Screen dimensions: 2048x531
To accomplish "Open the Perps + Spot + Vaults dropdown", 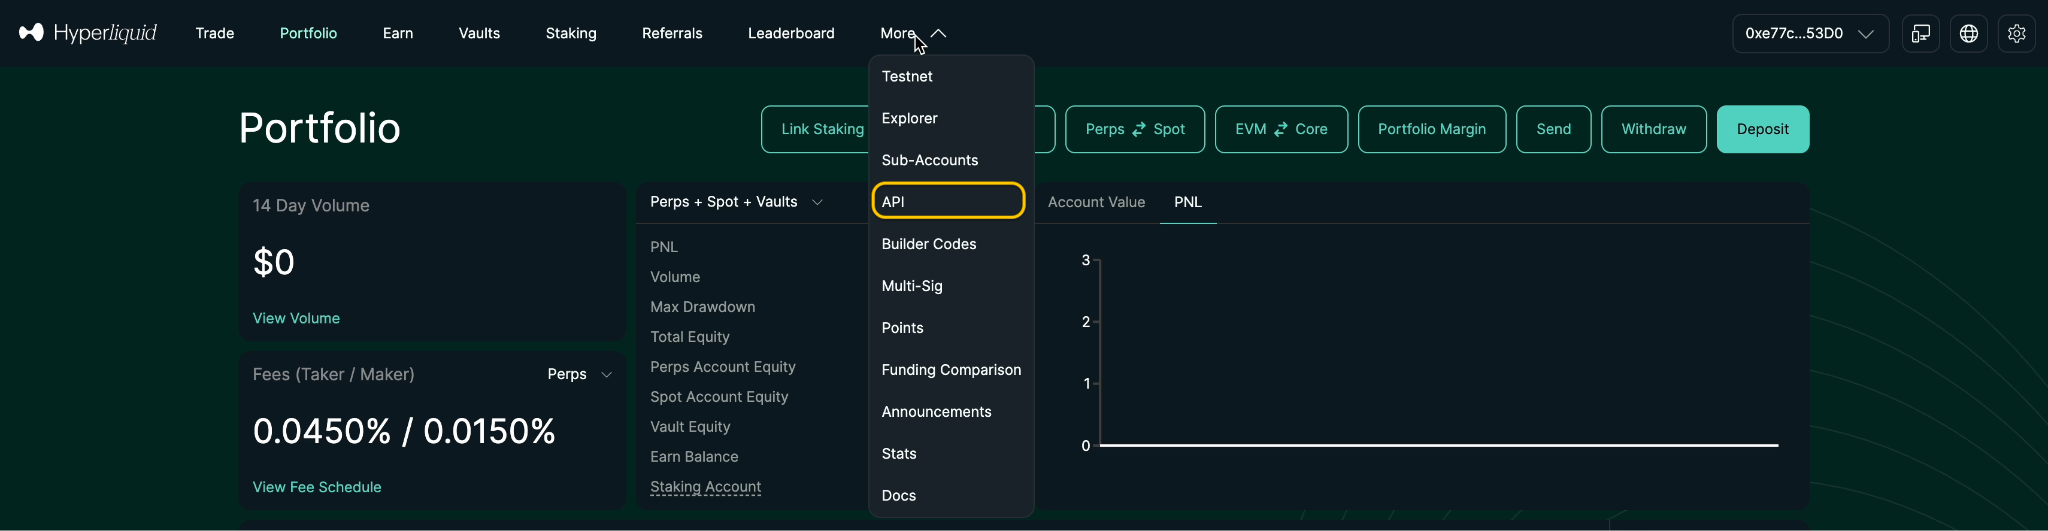I will (x=737, y=202).
